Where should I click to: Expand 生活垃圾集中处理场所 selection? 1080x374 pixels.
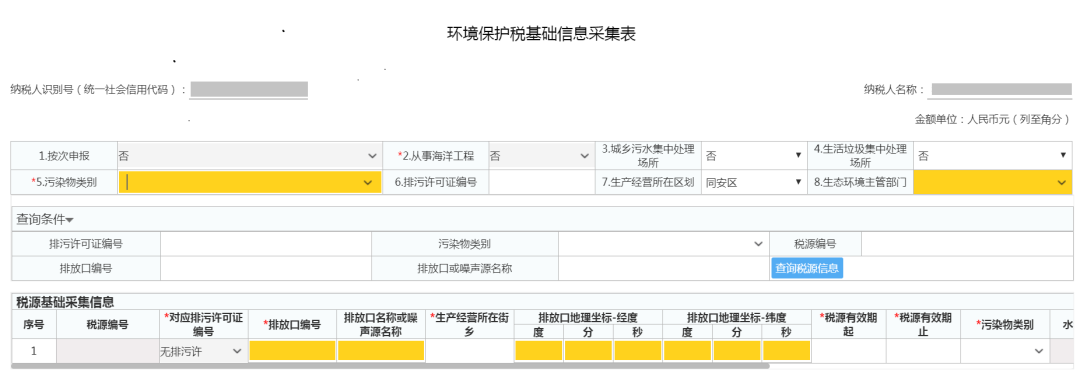pyautogui.click(x=993, y=156)
